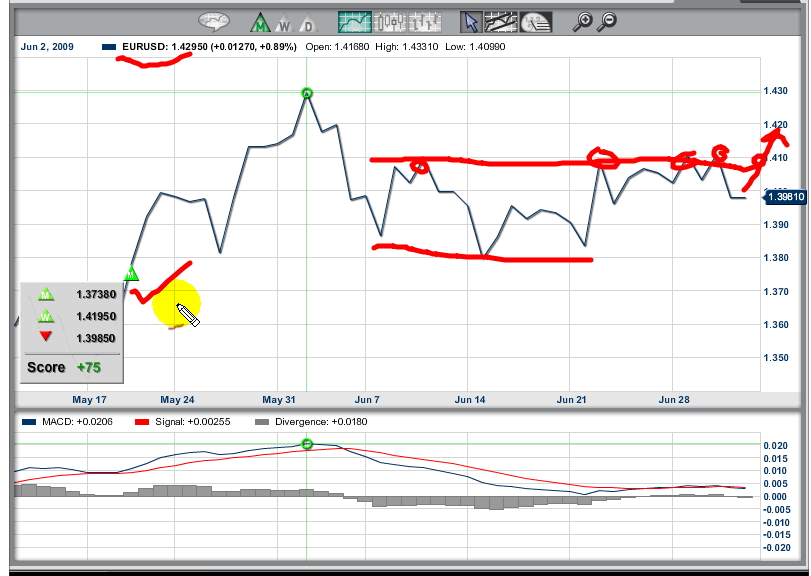Switch to candlestick chart view
The width and height of the screenshot is (811, 576).
pos(390,22)
